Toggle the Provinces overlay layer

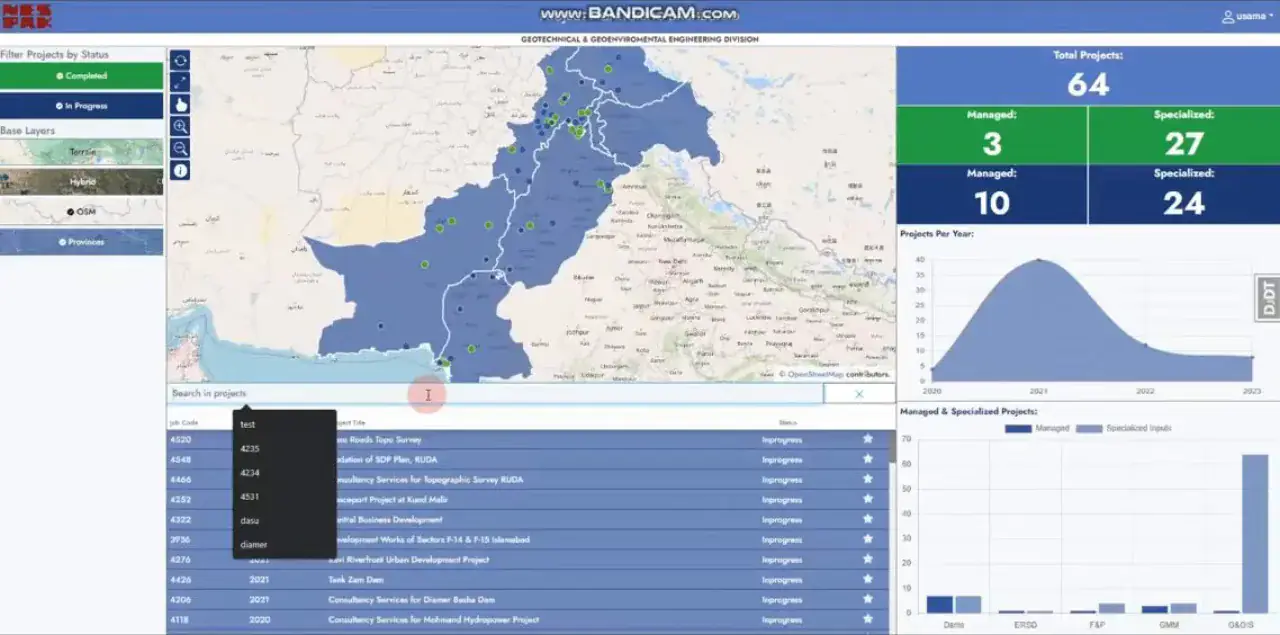click(x=82, y=242)
